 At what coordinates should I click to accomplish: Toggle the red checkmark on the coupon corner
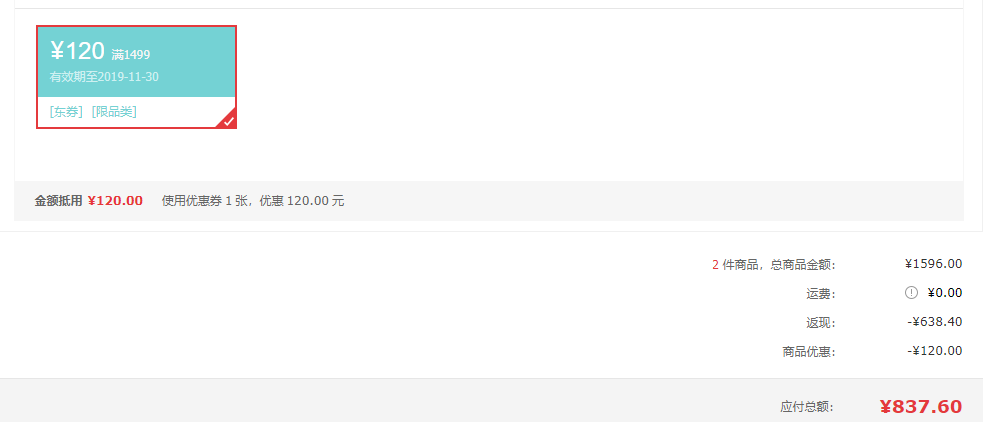click(229, 120)
